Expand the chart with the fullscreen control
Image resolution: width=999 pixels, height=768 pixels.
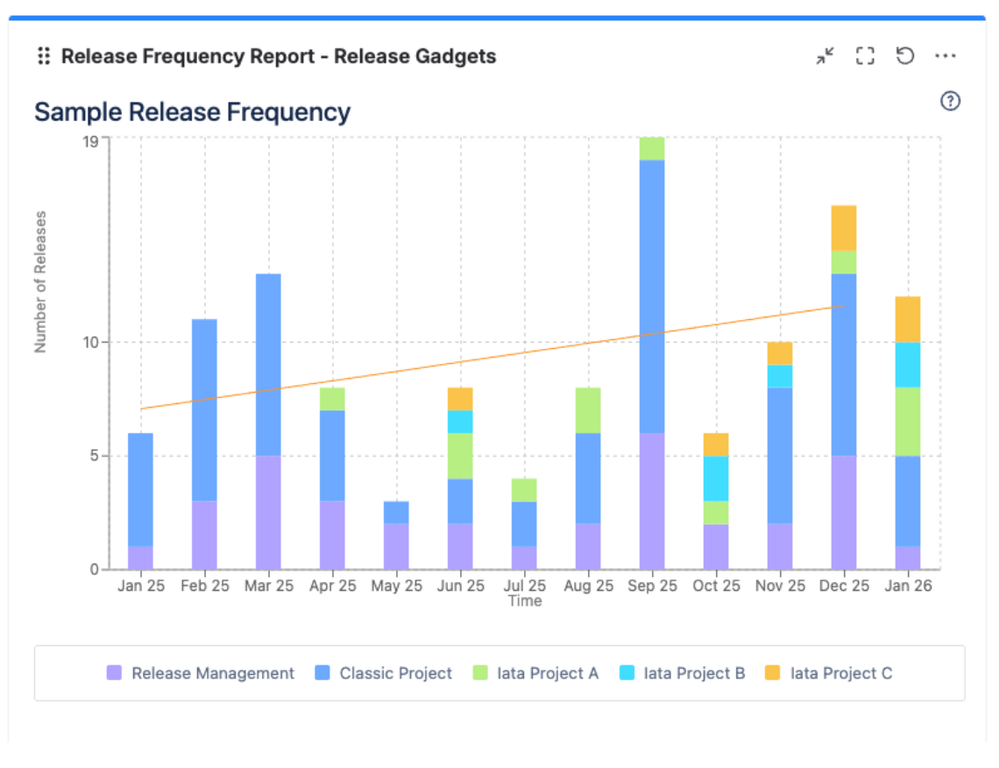point(864,56)
